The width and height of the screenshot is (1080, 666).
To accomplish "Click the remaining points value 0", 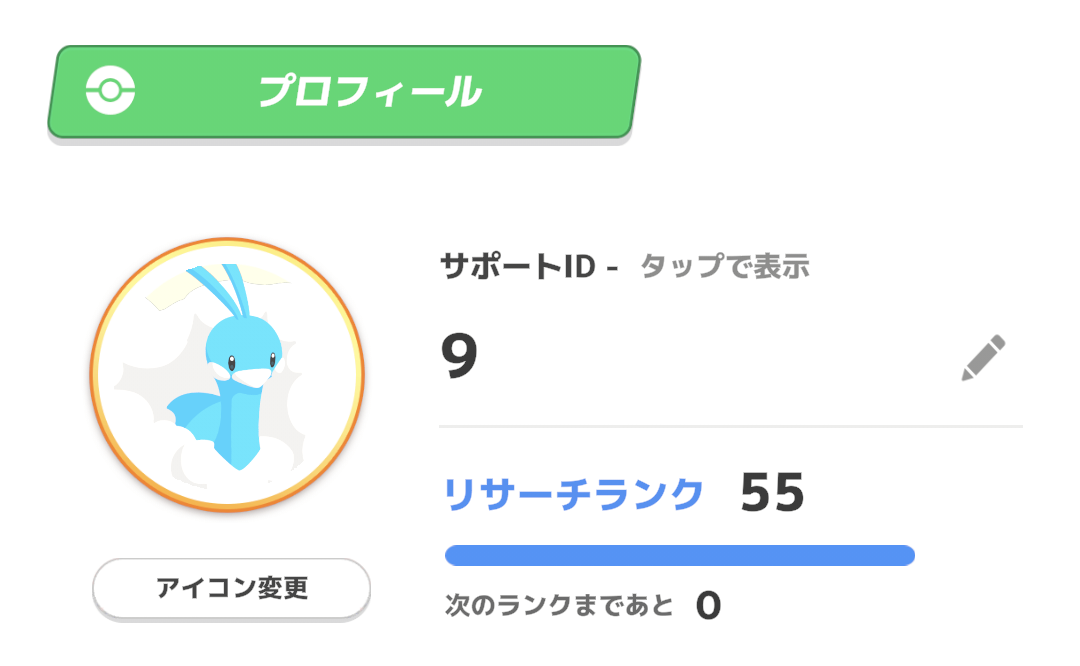I will [x=708, y=605].
